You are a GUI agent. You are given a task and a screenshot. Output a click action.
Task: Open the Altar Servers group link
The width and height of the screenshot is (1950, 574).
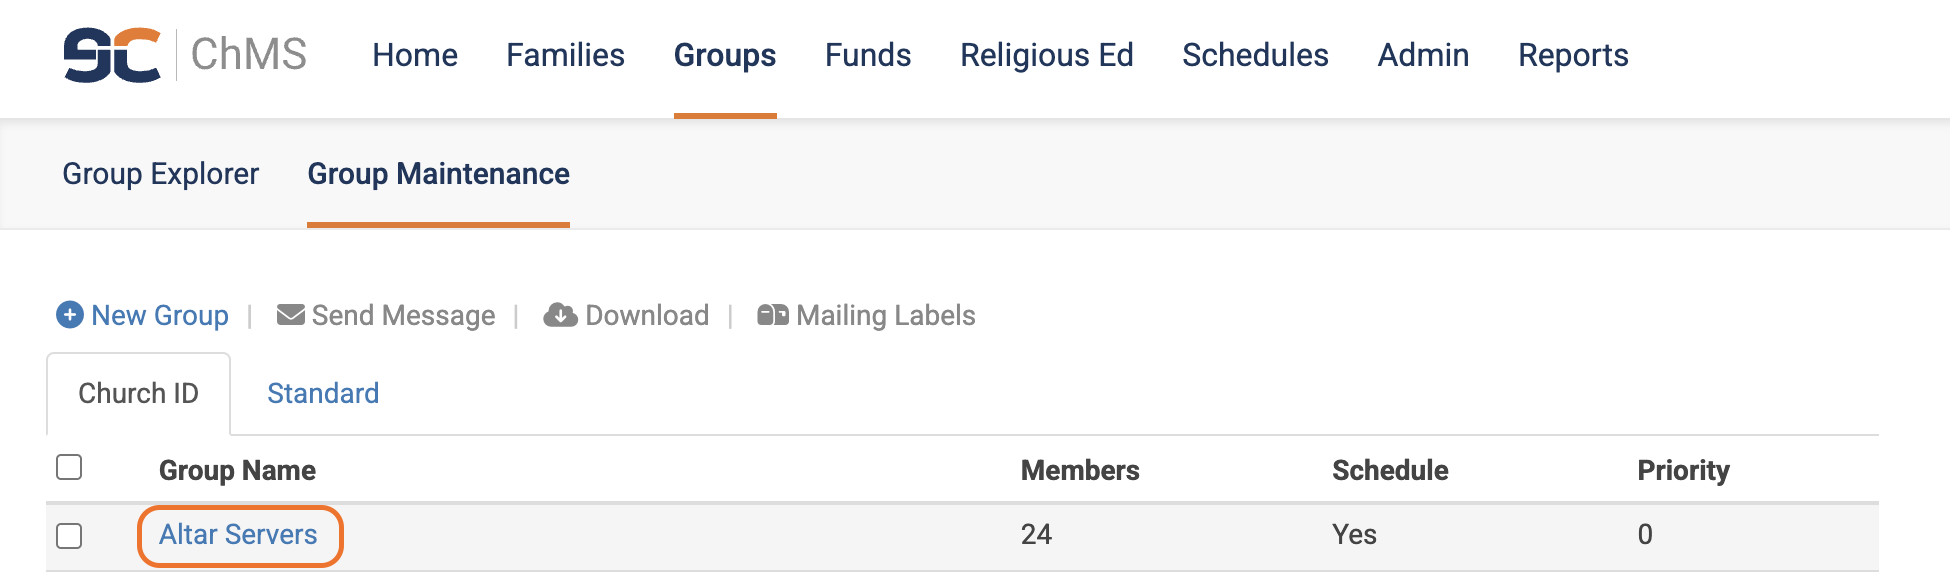[x=238, y=535]
